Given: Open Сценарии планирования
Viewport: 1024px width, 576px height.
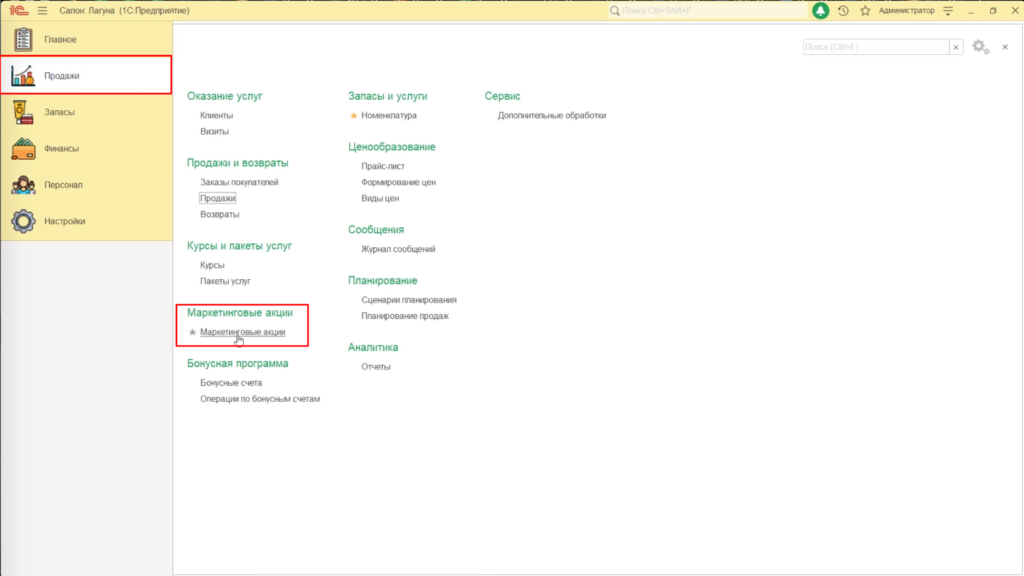Looking at the screenshot, I should point(409,300).
